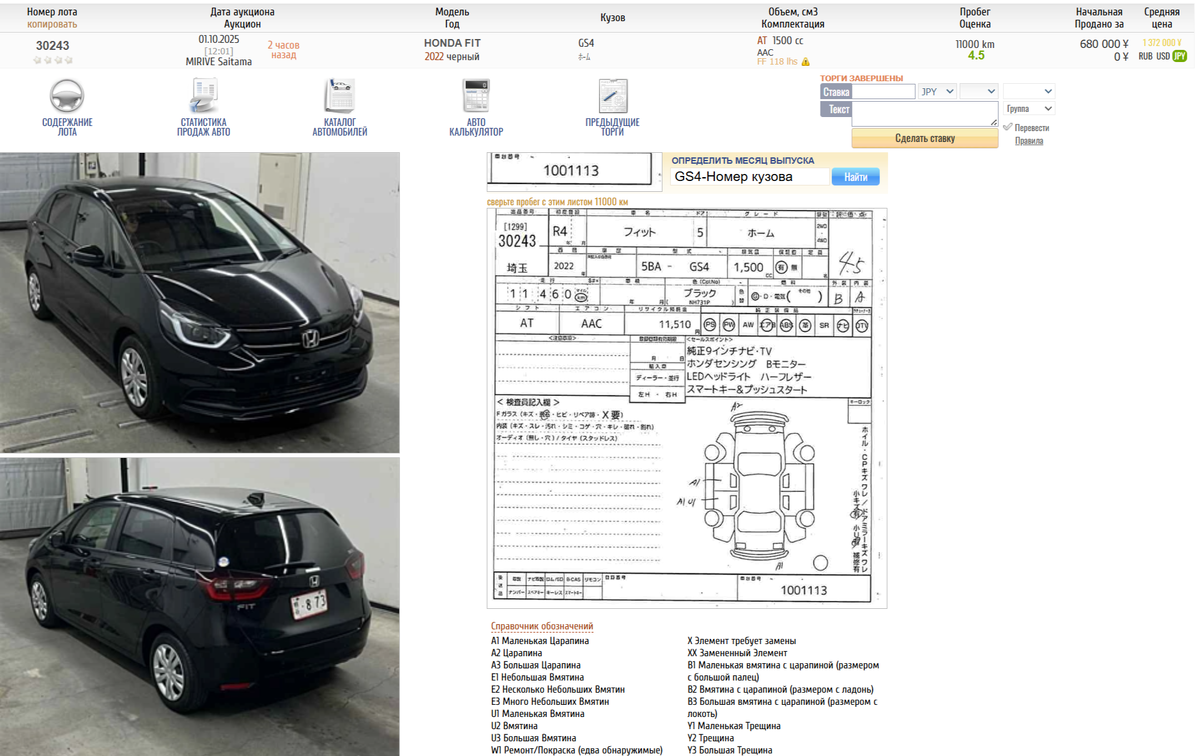This screenshot has width=1200, height=756.
Task: Click the rating stars under lot 30243
Action: pos(52,60)
